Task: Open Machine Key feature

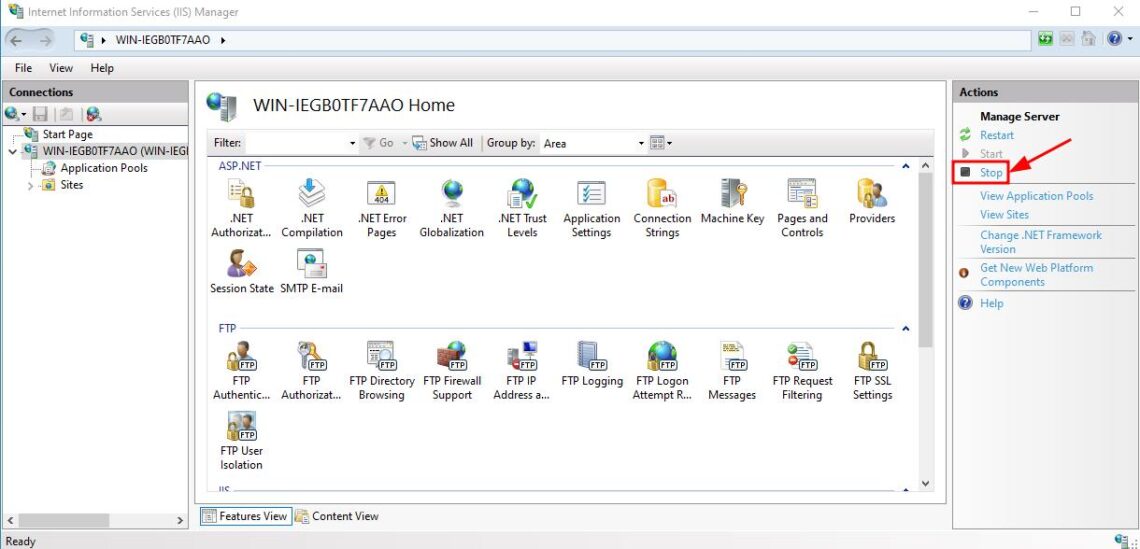Action: (732, 202)
